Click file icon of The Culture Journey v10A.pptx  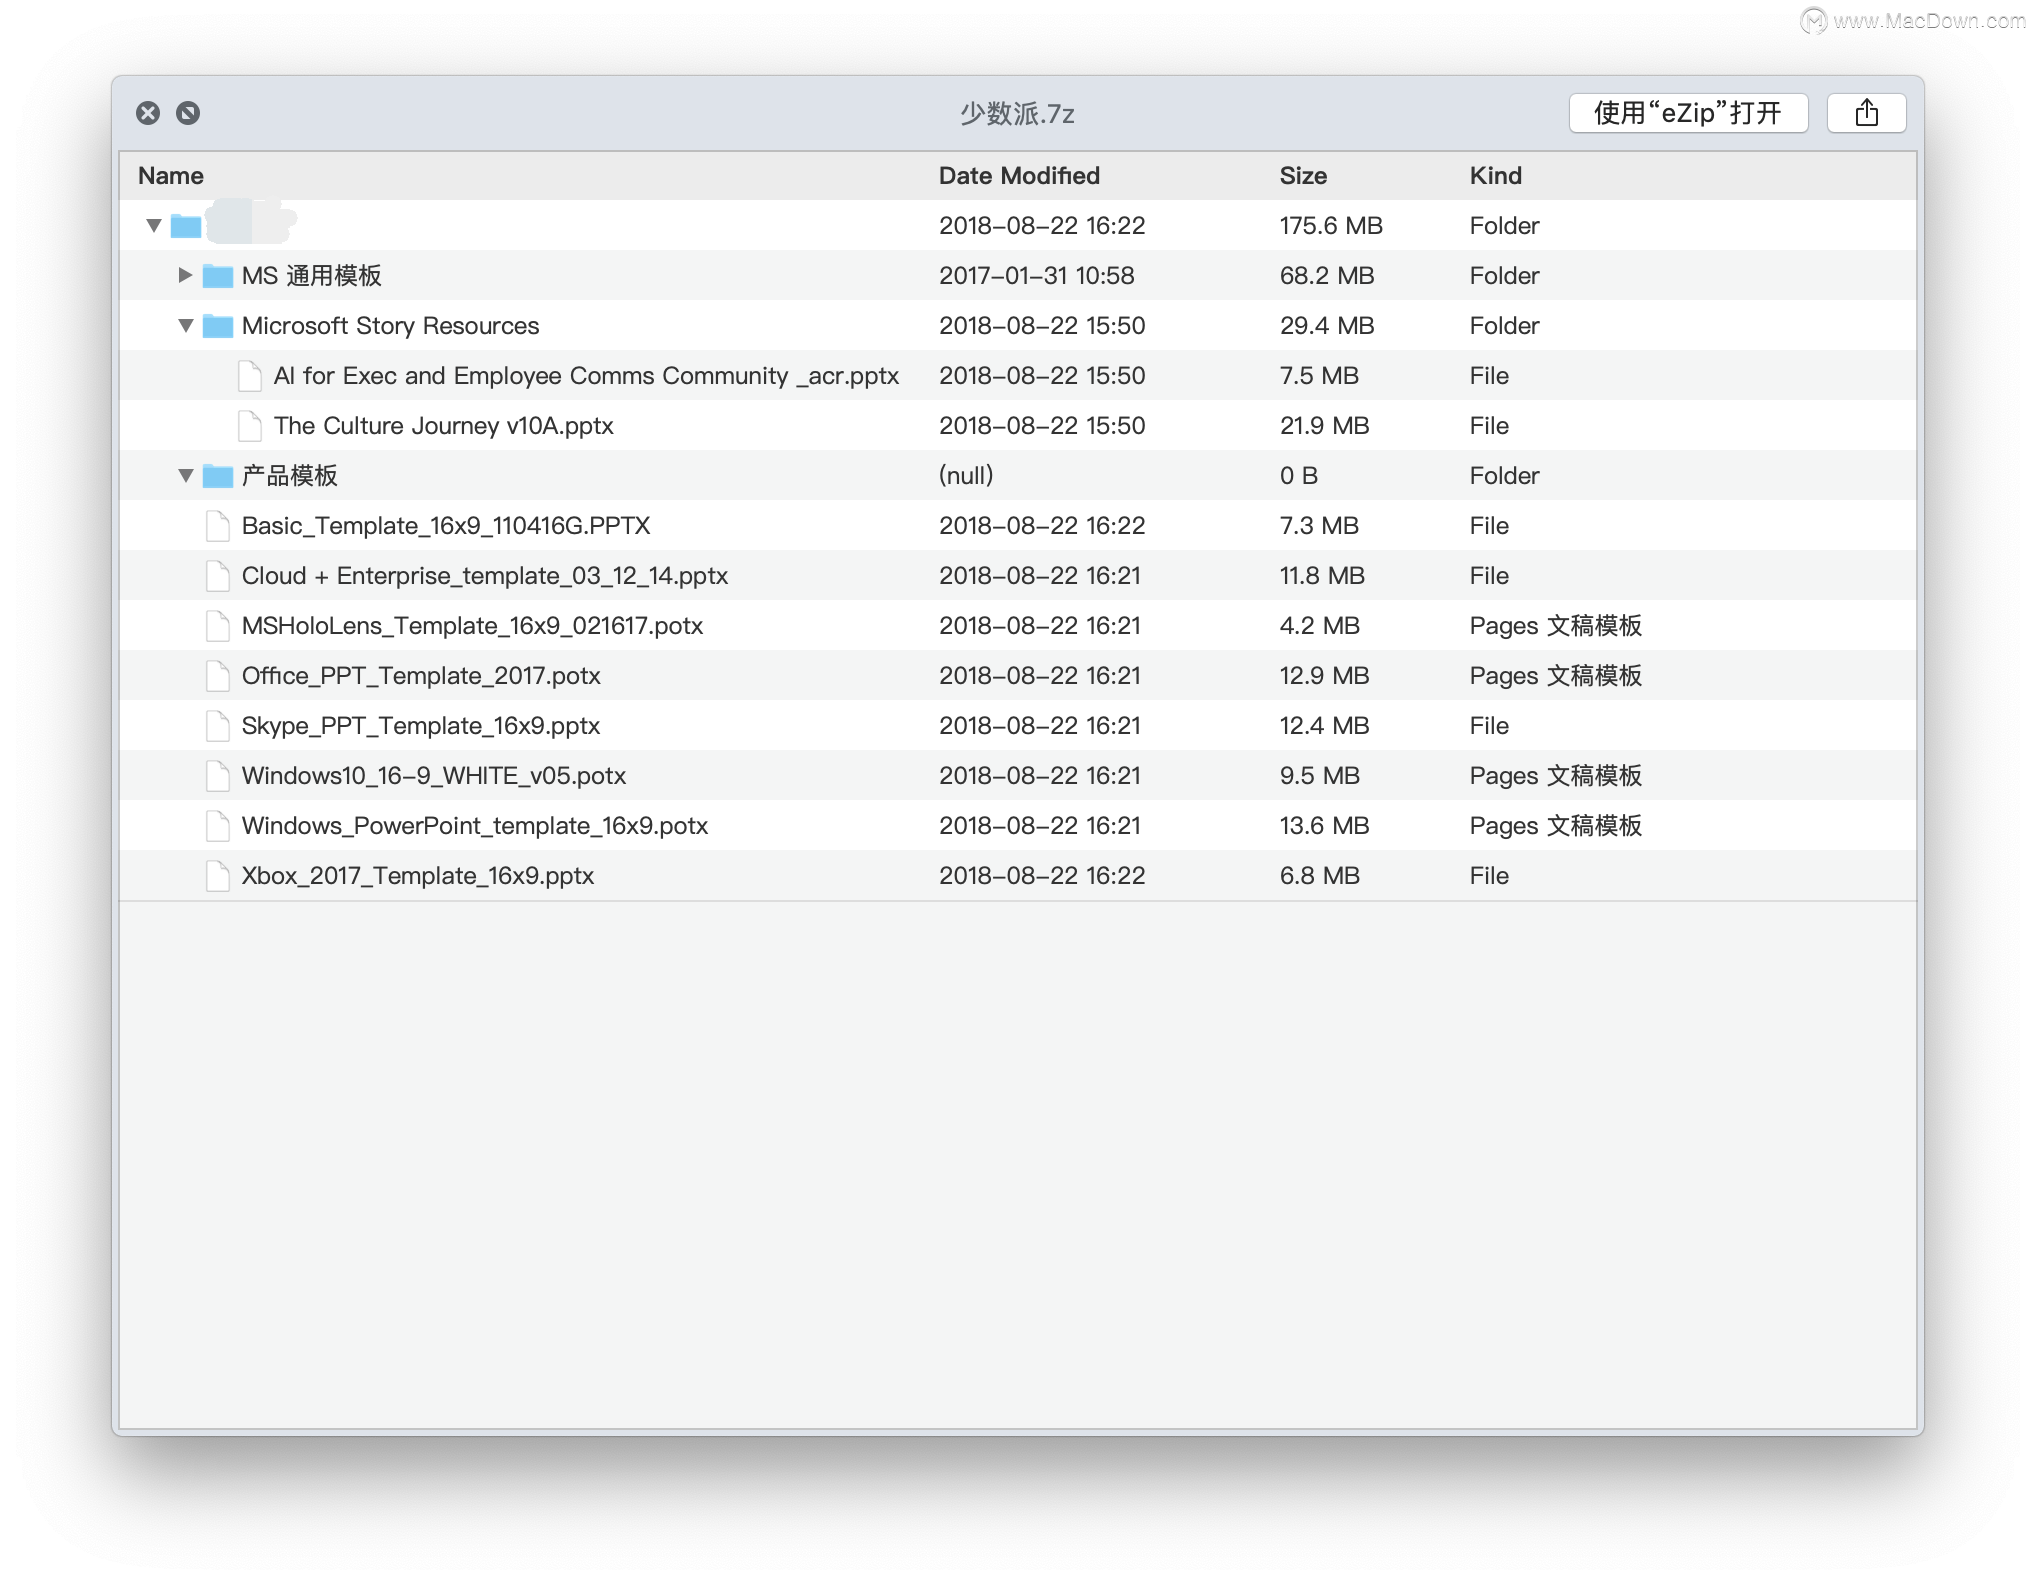pos(250,426)
